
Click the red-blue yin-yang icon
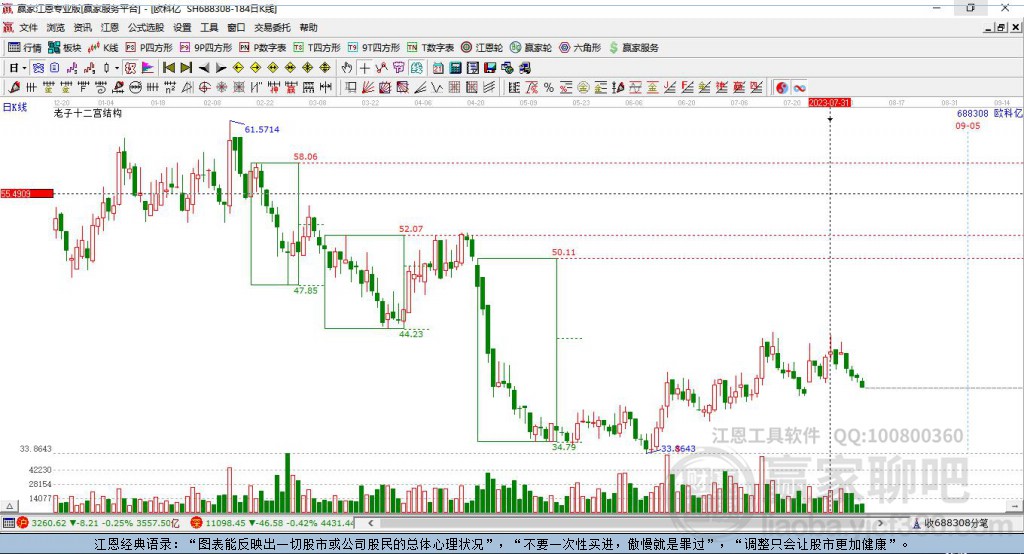tap(782, 88)
